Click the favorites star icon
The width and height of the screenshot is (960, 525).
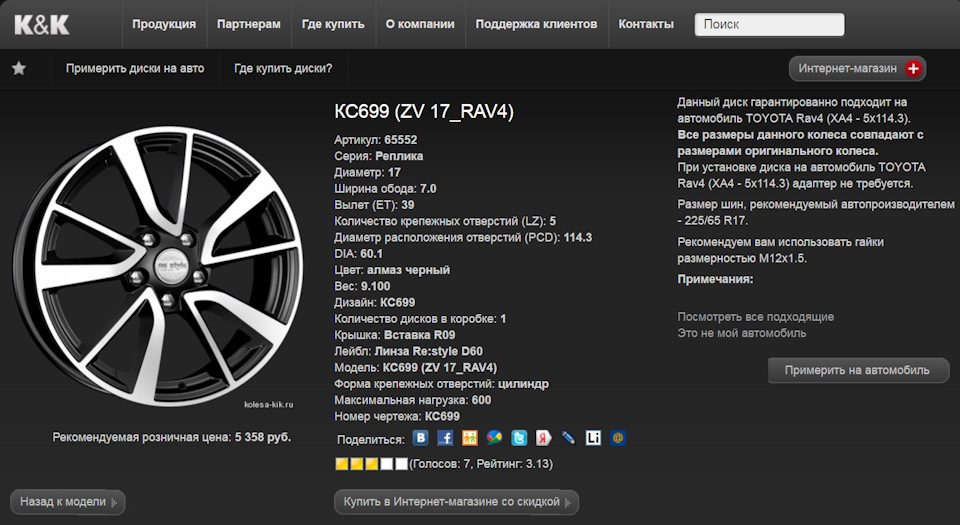[19, 68]
